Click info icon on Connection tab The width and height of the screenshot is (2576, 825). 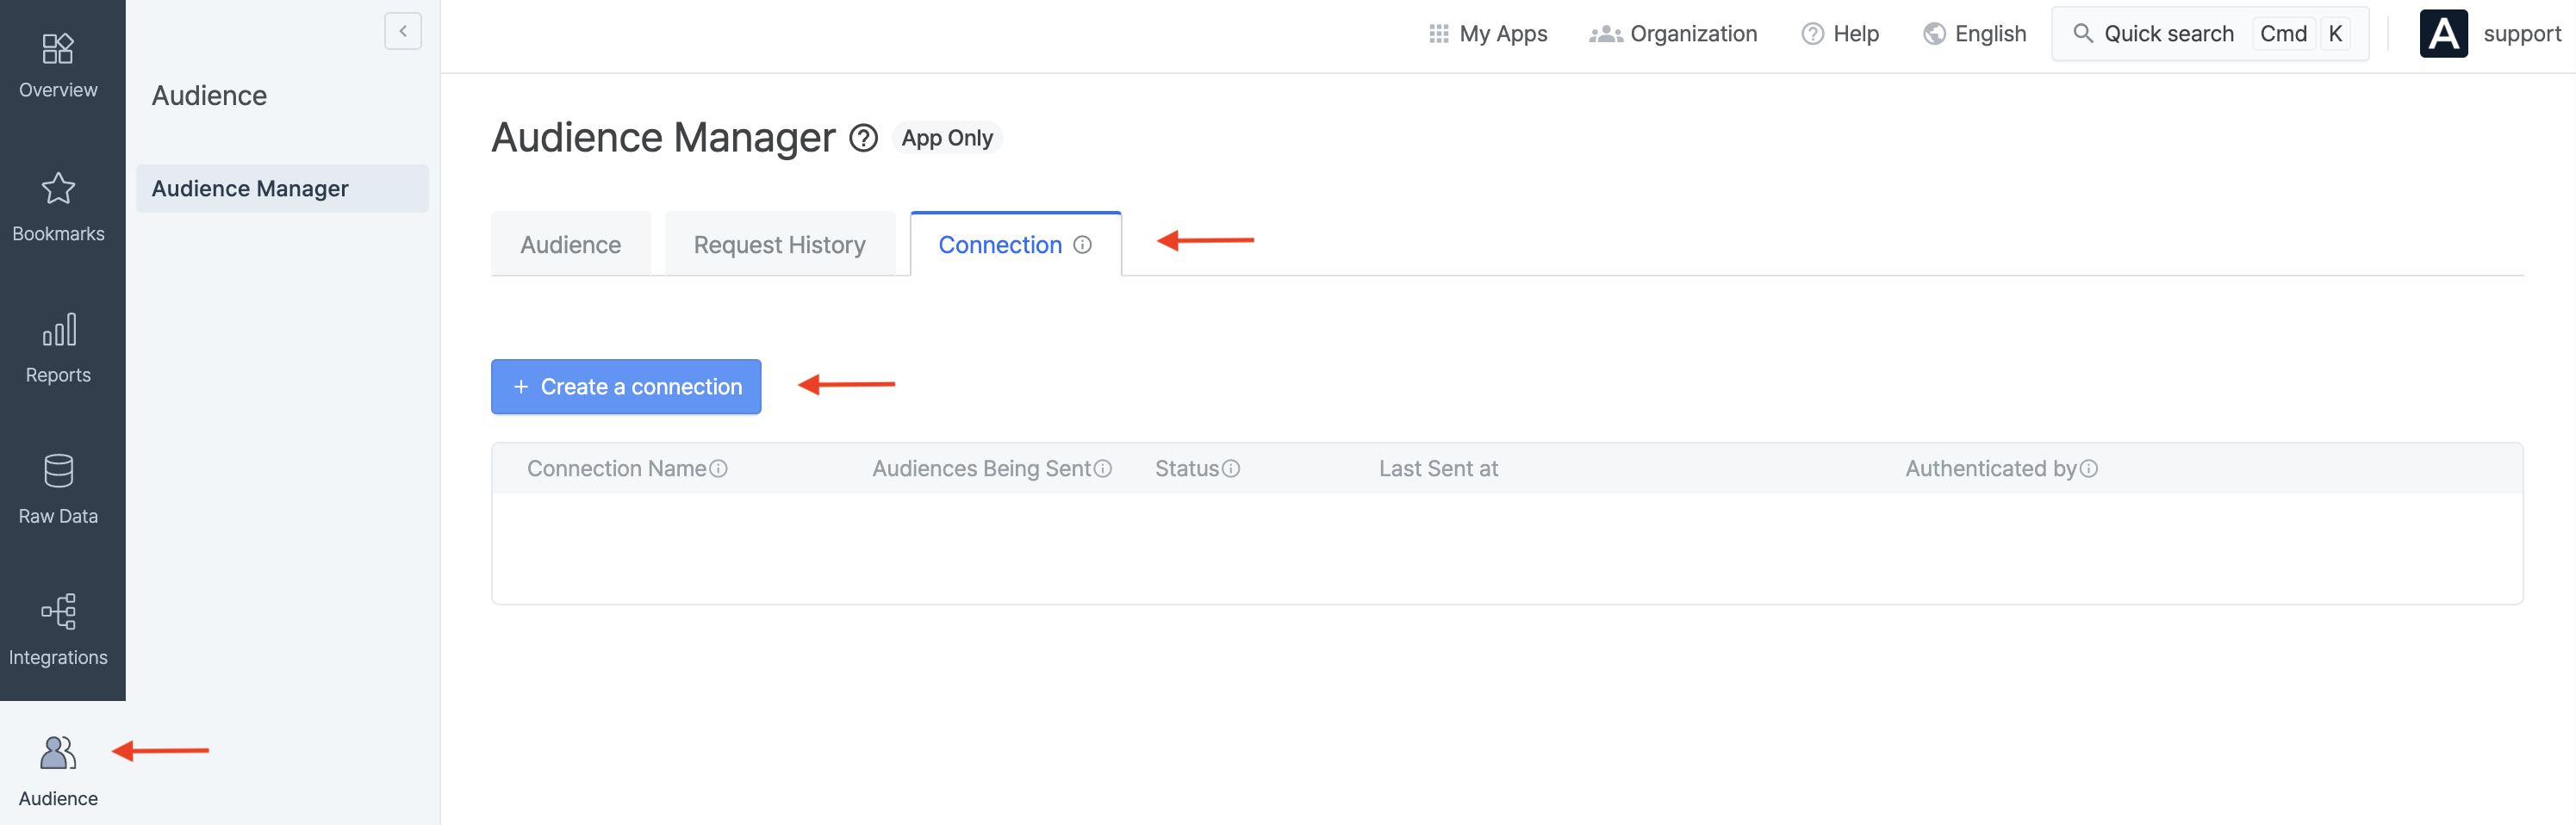point(1083,245)
